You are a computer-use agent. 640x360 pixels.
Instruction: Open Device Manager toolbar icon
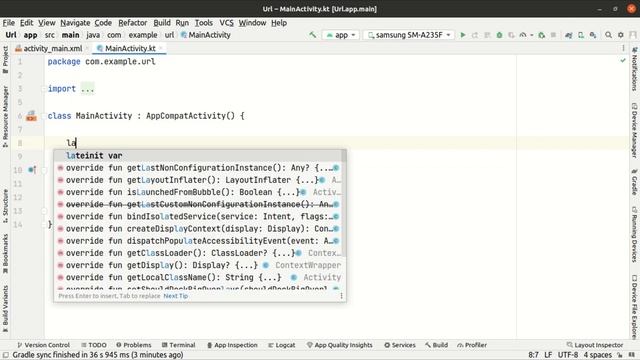coord(581,35)
